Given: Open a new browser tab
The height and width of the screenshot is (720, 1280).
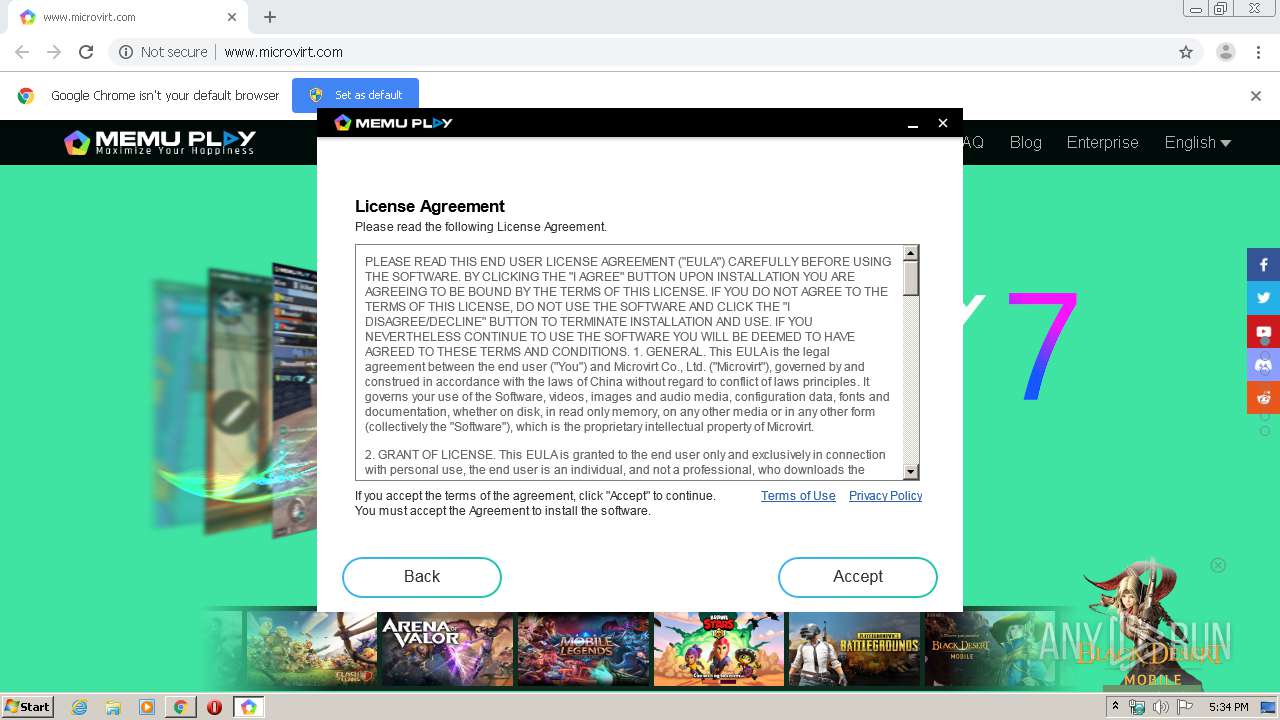Looking at the screenshot, I should [x=270, y=17].
